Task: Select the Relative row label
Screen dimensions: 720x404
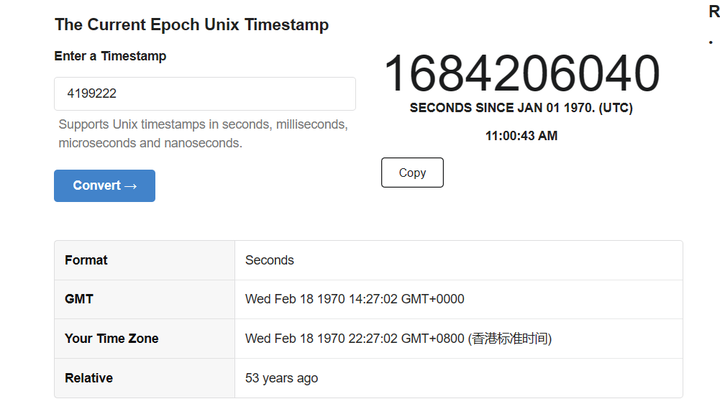Action: (89, 378)
